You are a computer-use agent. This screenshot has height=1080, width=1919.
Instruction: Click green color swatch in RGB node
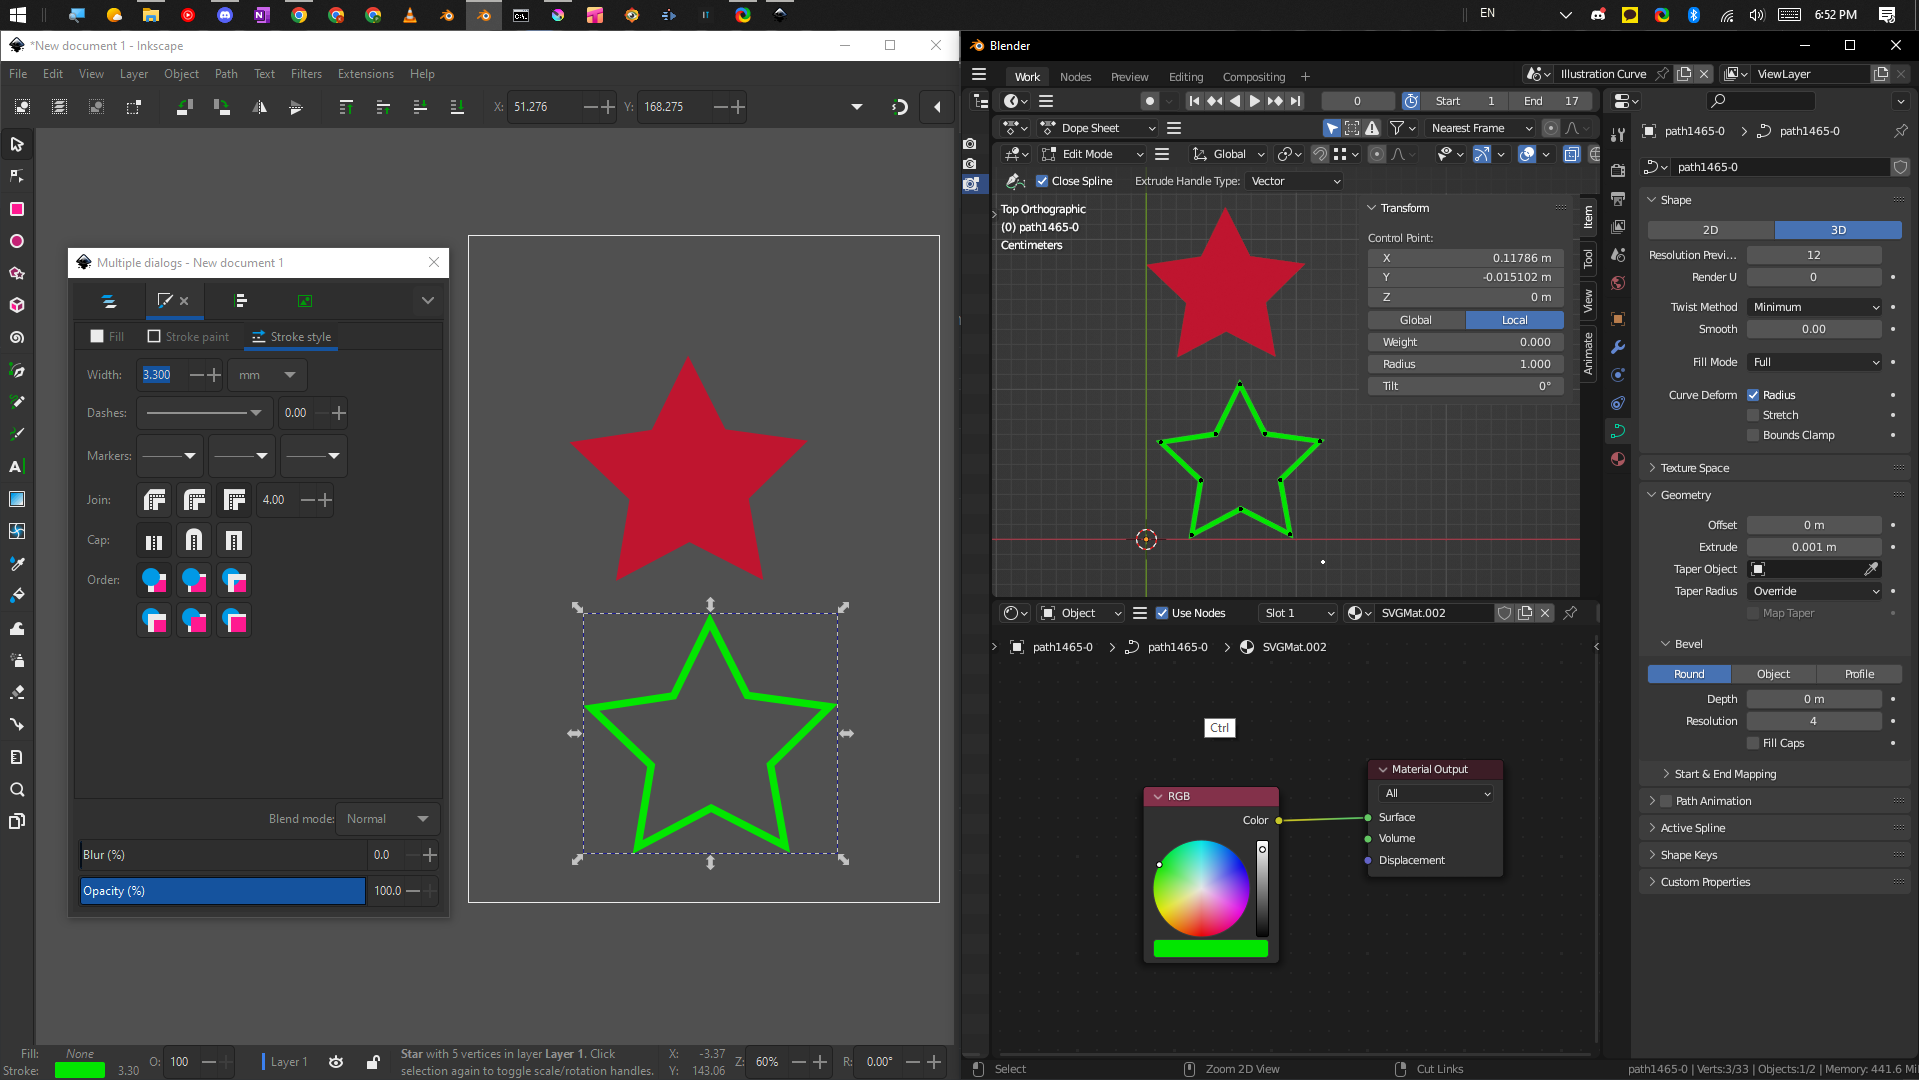click(1210, 949)
